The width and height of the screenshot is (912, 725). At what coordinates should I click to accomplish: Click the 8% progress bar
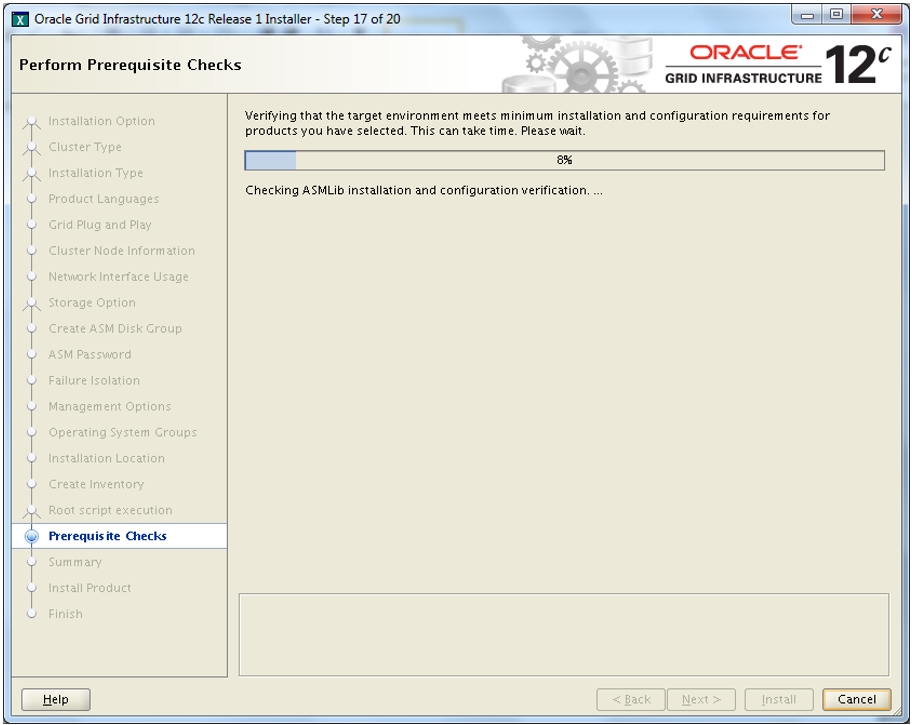564,160
